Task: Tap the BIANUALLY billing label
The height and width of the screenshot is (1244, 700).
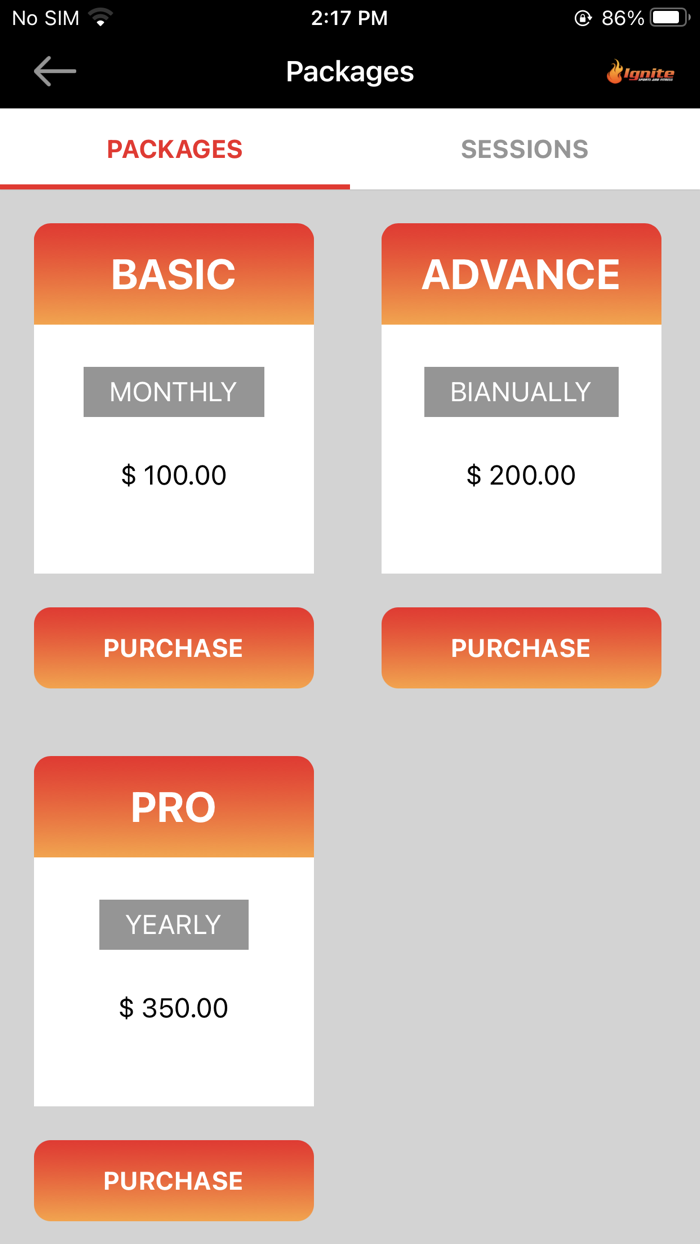Action: coord(521,392)
